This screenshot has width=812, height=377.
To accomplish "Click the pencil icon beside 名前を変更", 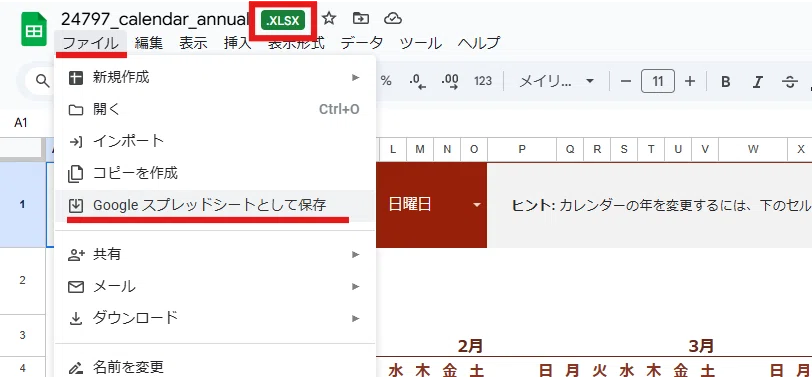I will click(x=76, y=368).
